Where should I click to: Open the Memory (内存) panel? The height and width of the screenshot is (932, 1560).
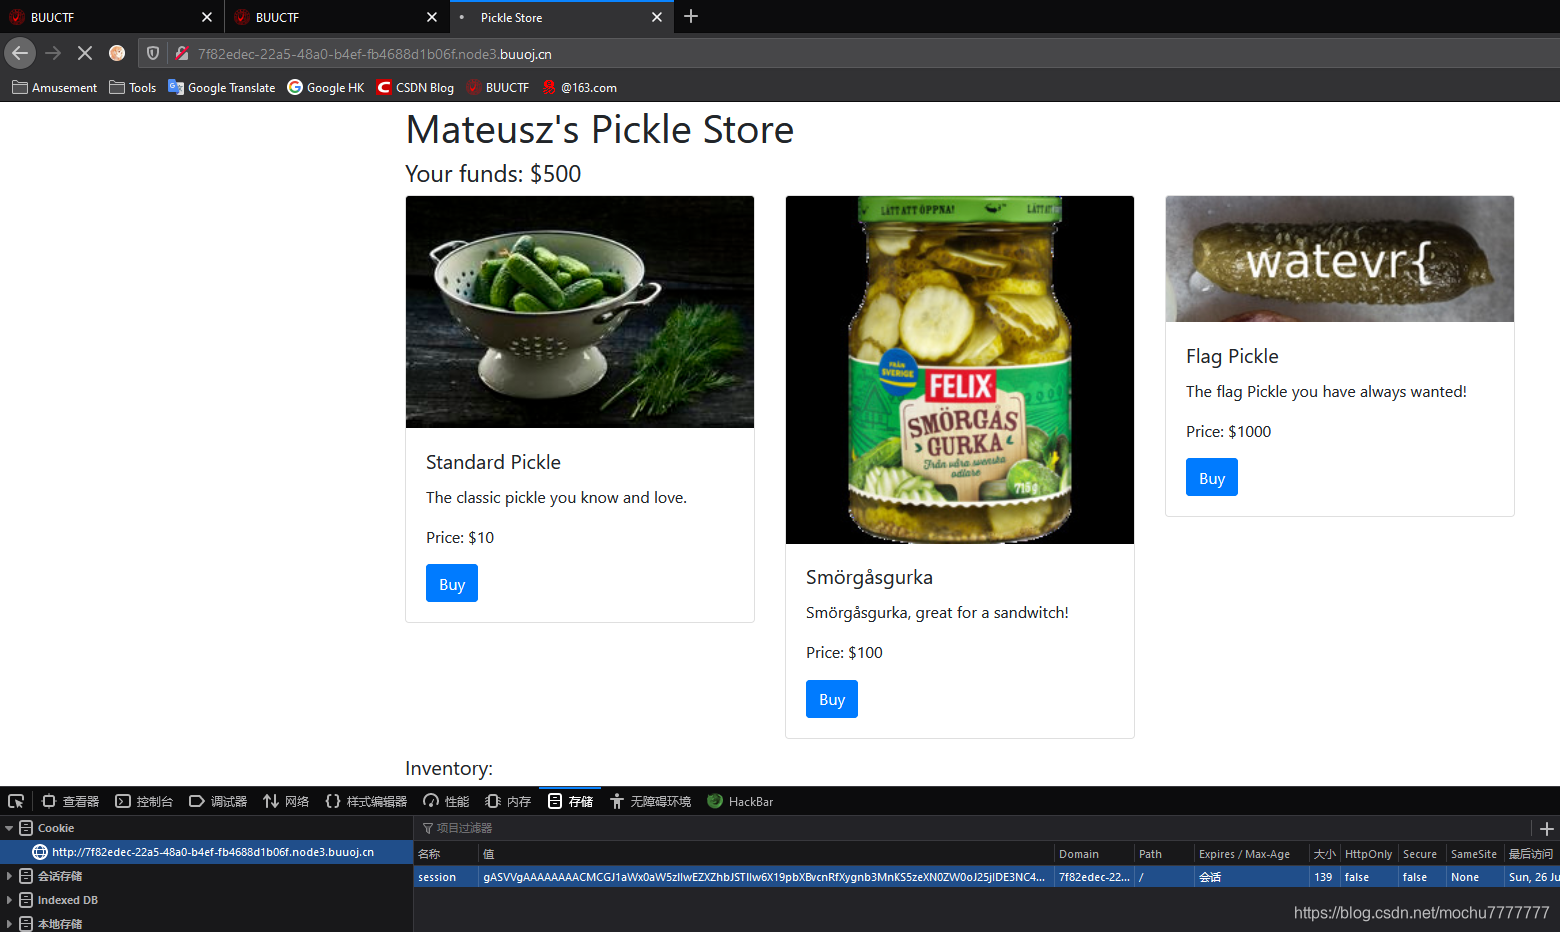(507, 800)
